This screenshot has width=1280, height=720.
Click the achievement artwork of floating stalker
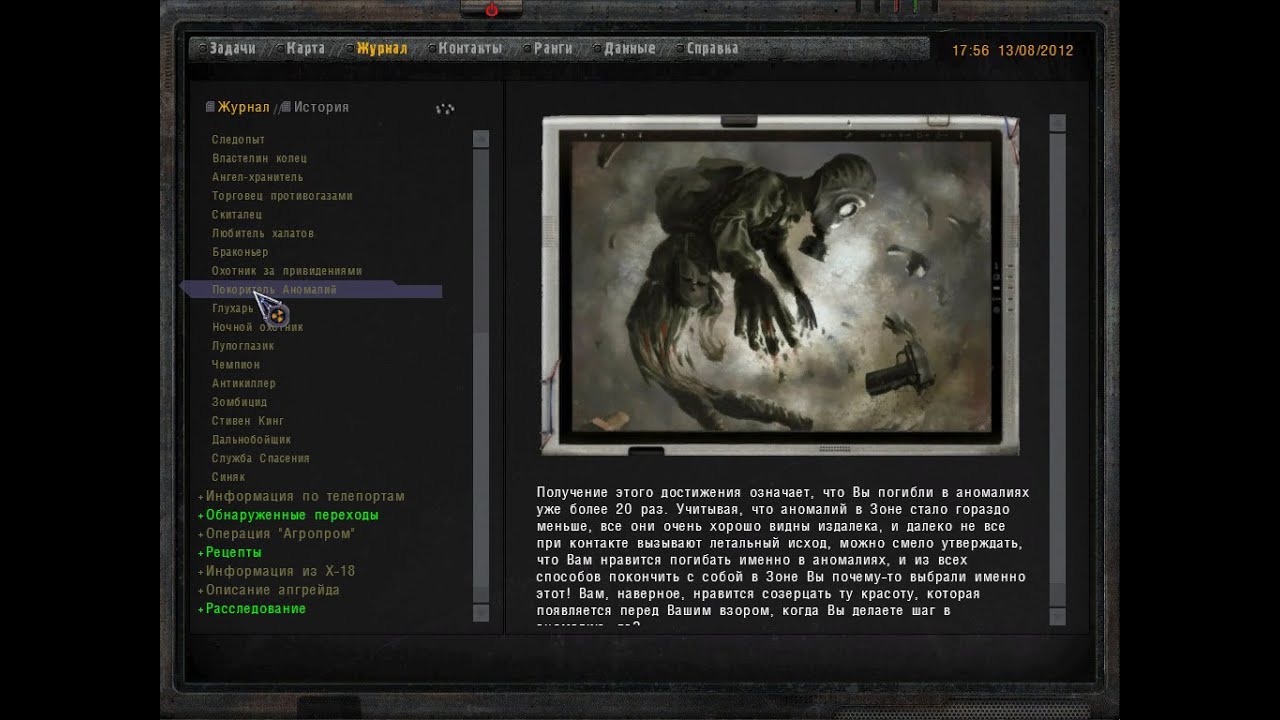[780, 285]
